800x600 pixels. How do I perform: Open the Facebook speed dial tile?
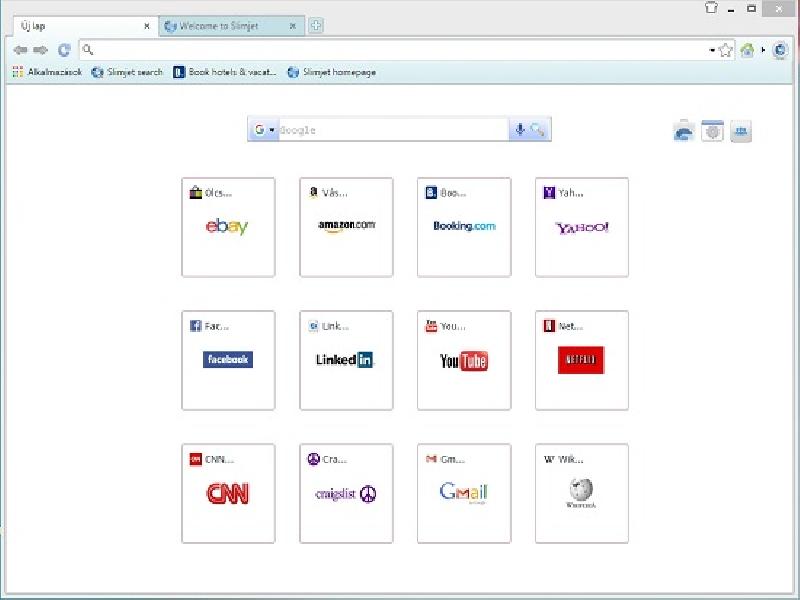tap(228, 360)
